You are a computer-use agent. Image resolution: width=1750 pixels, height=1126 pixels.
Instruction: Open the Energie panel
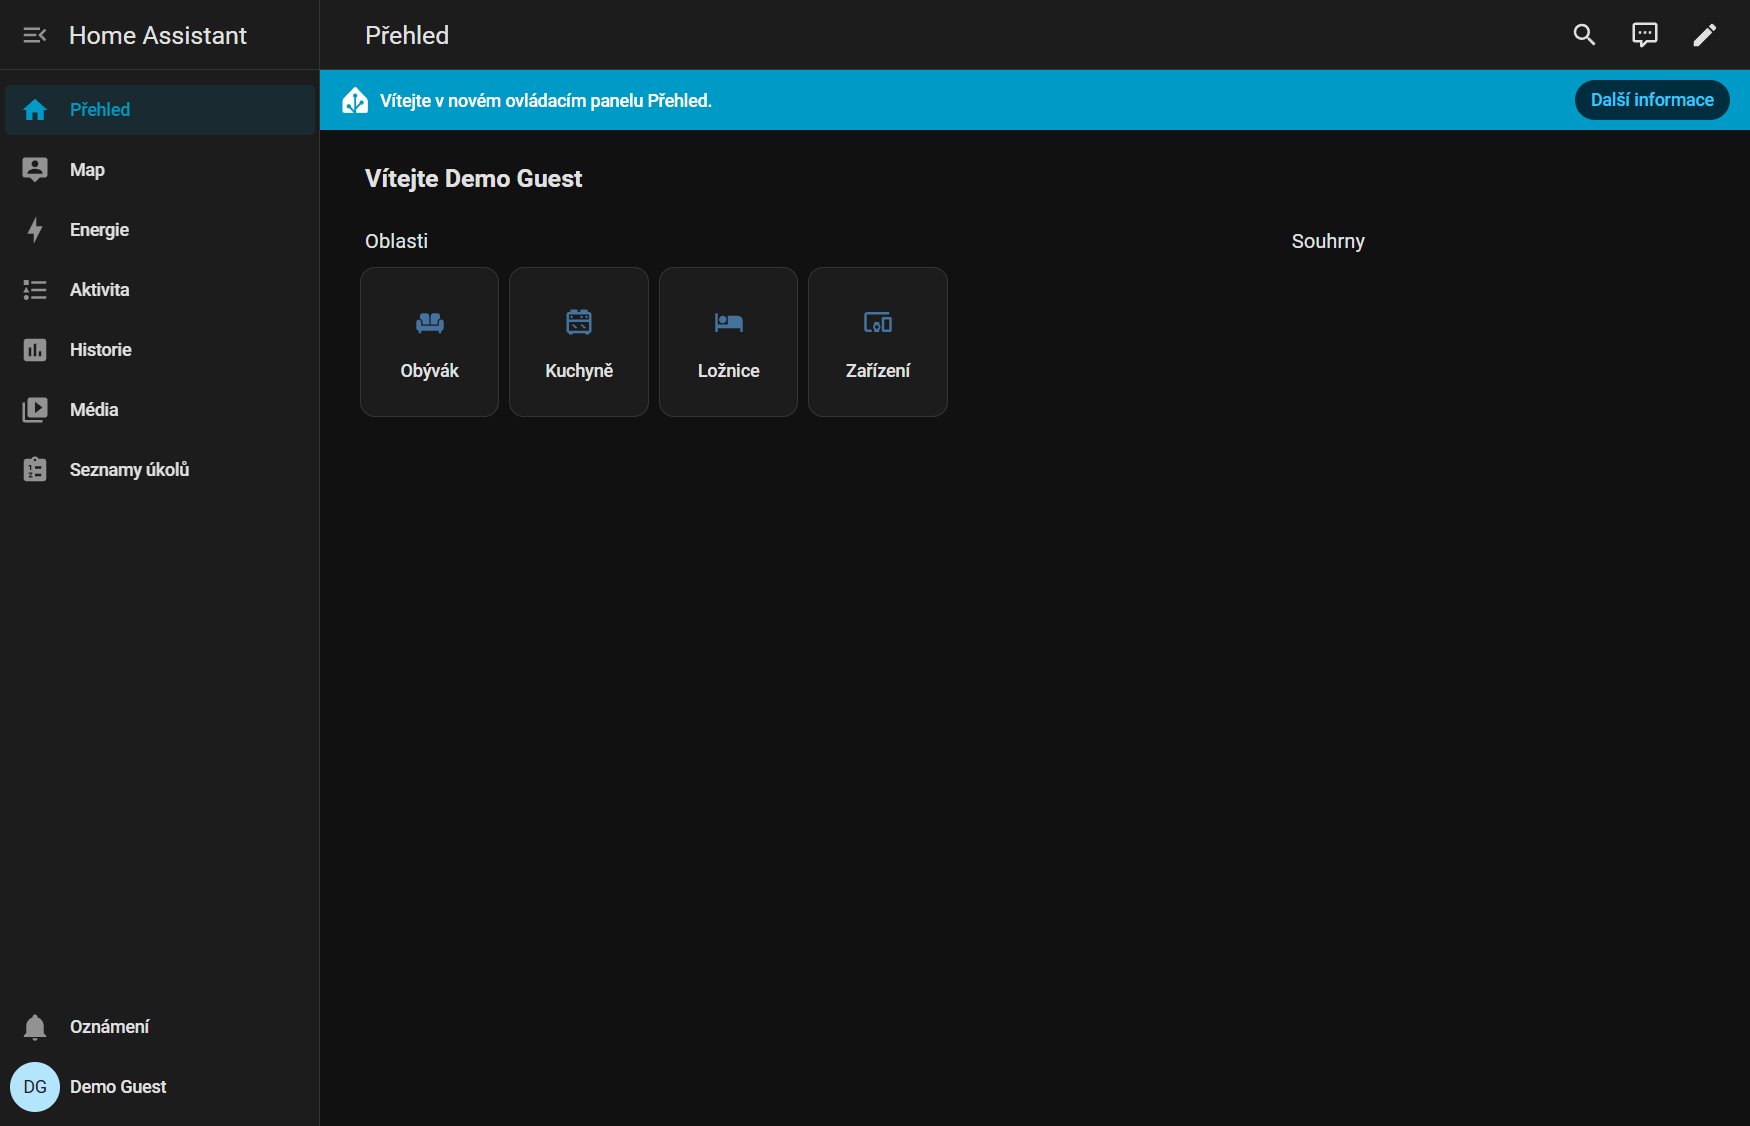coord(160,230)
